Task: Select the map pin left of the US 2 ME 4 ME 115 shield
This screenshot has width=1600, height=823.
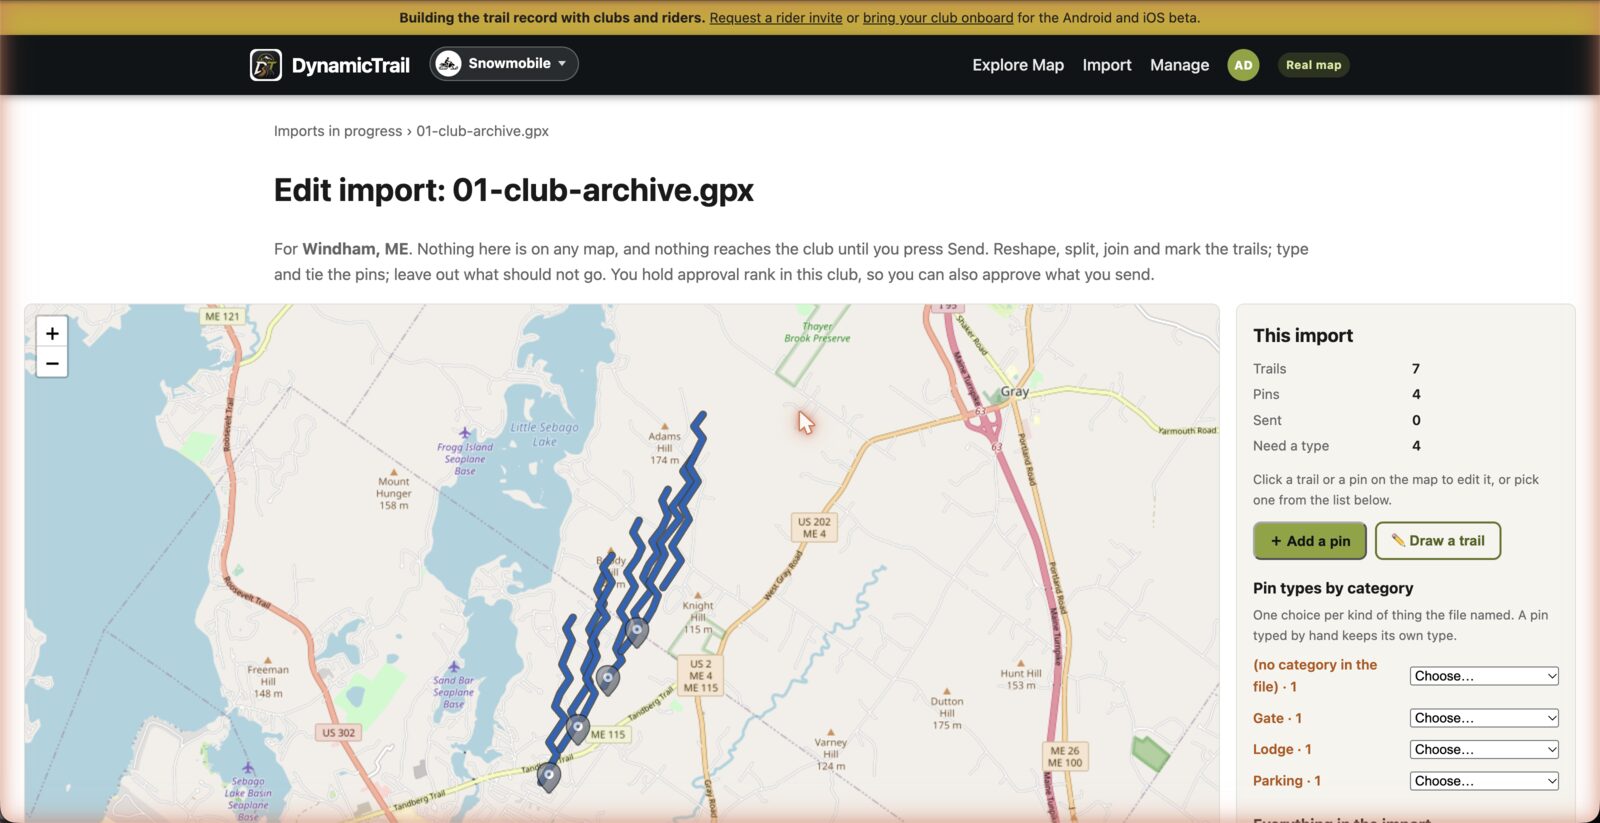Action: (607, 680)
